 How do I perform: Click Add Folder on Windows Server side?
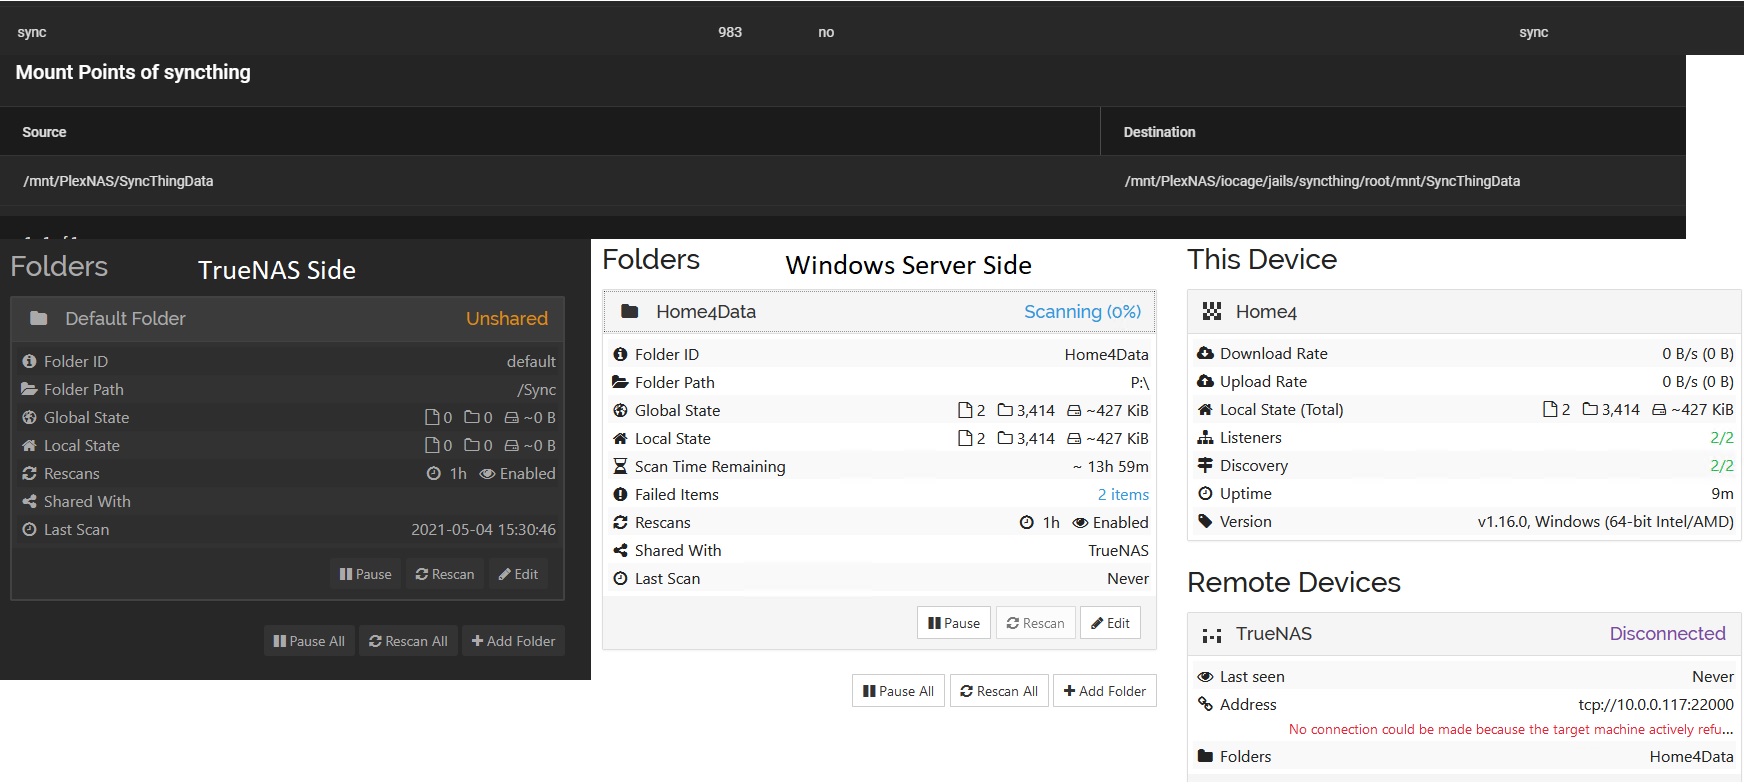point(1104,691)
